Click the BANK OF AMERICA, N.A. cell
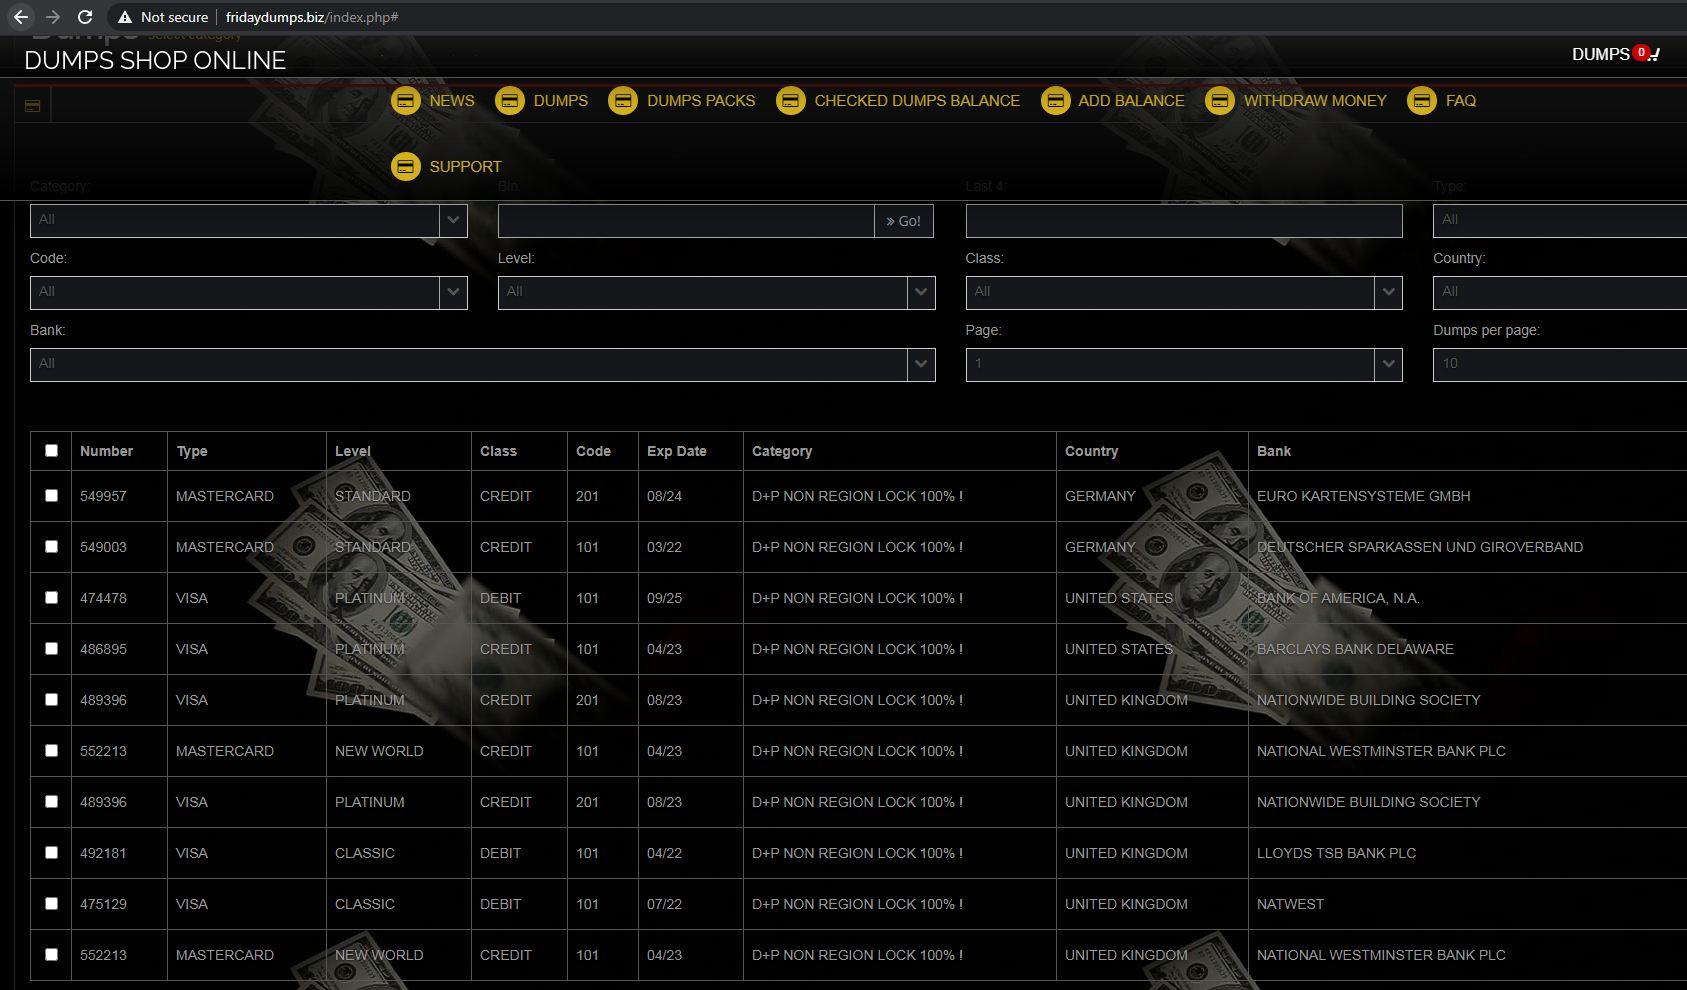1687x990 pixels. point(1338,598)
